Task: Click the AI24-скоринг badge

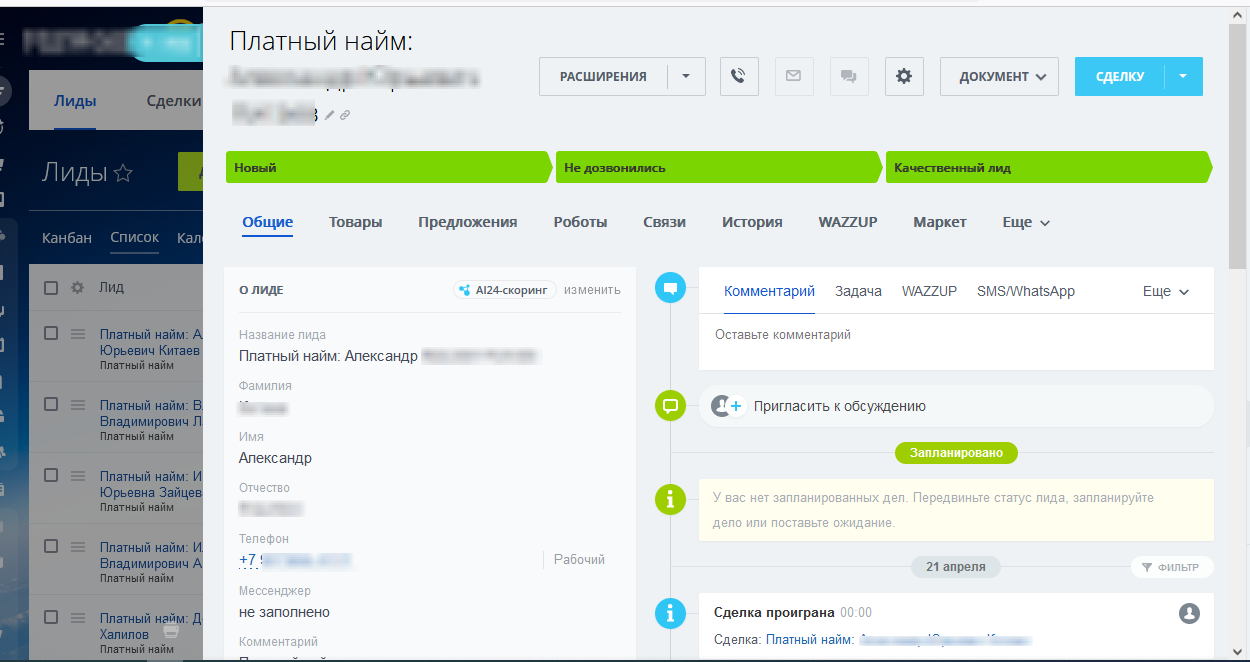Action: pyautogui.click(x=505, y=290)
